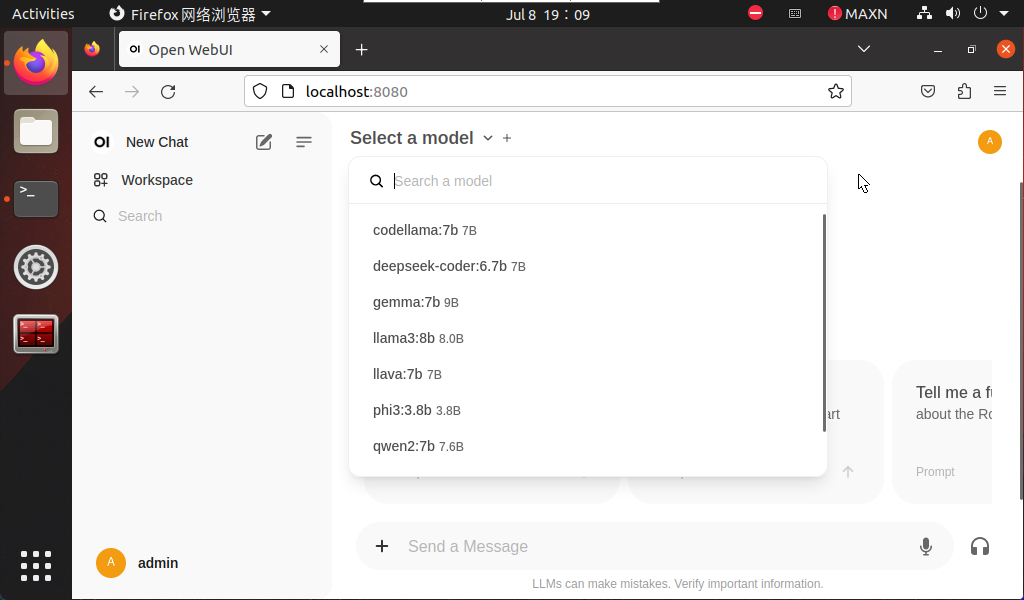Pick llama3:8b from the model list

[x=404, y=338]
